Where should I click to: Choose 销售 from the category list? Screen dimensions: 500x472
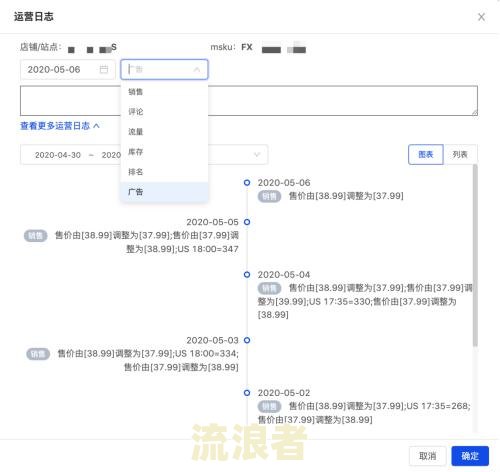tap(164, 92)
